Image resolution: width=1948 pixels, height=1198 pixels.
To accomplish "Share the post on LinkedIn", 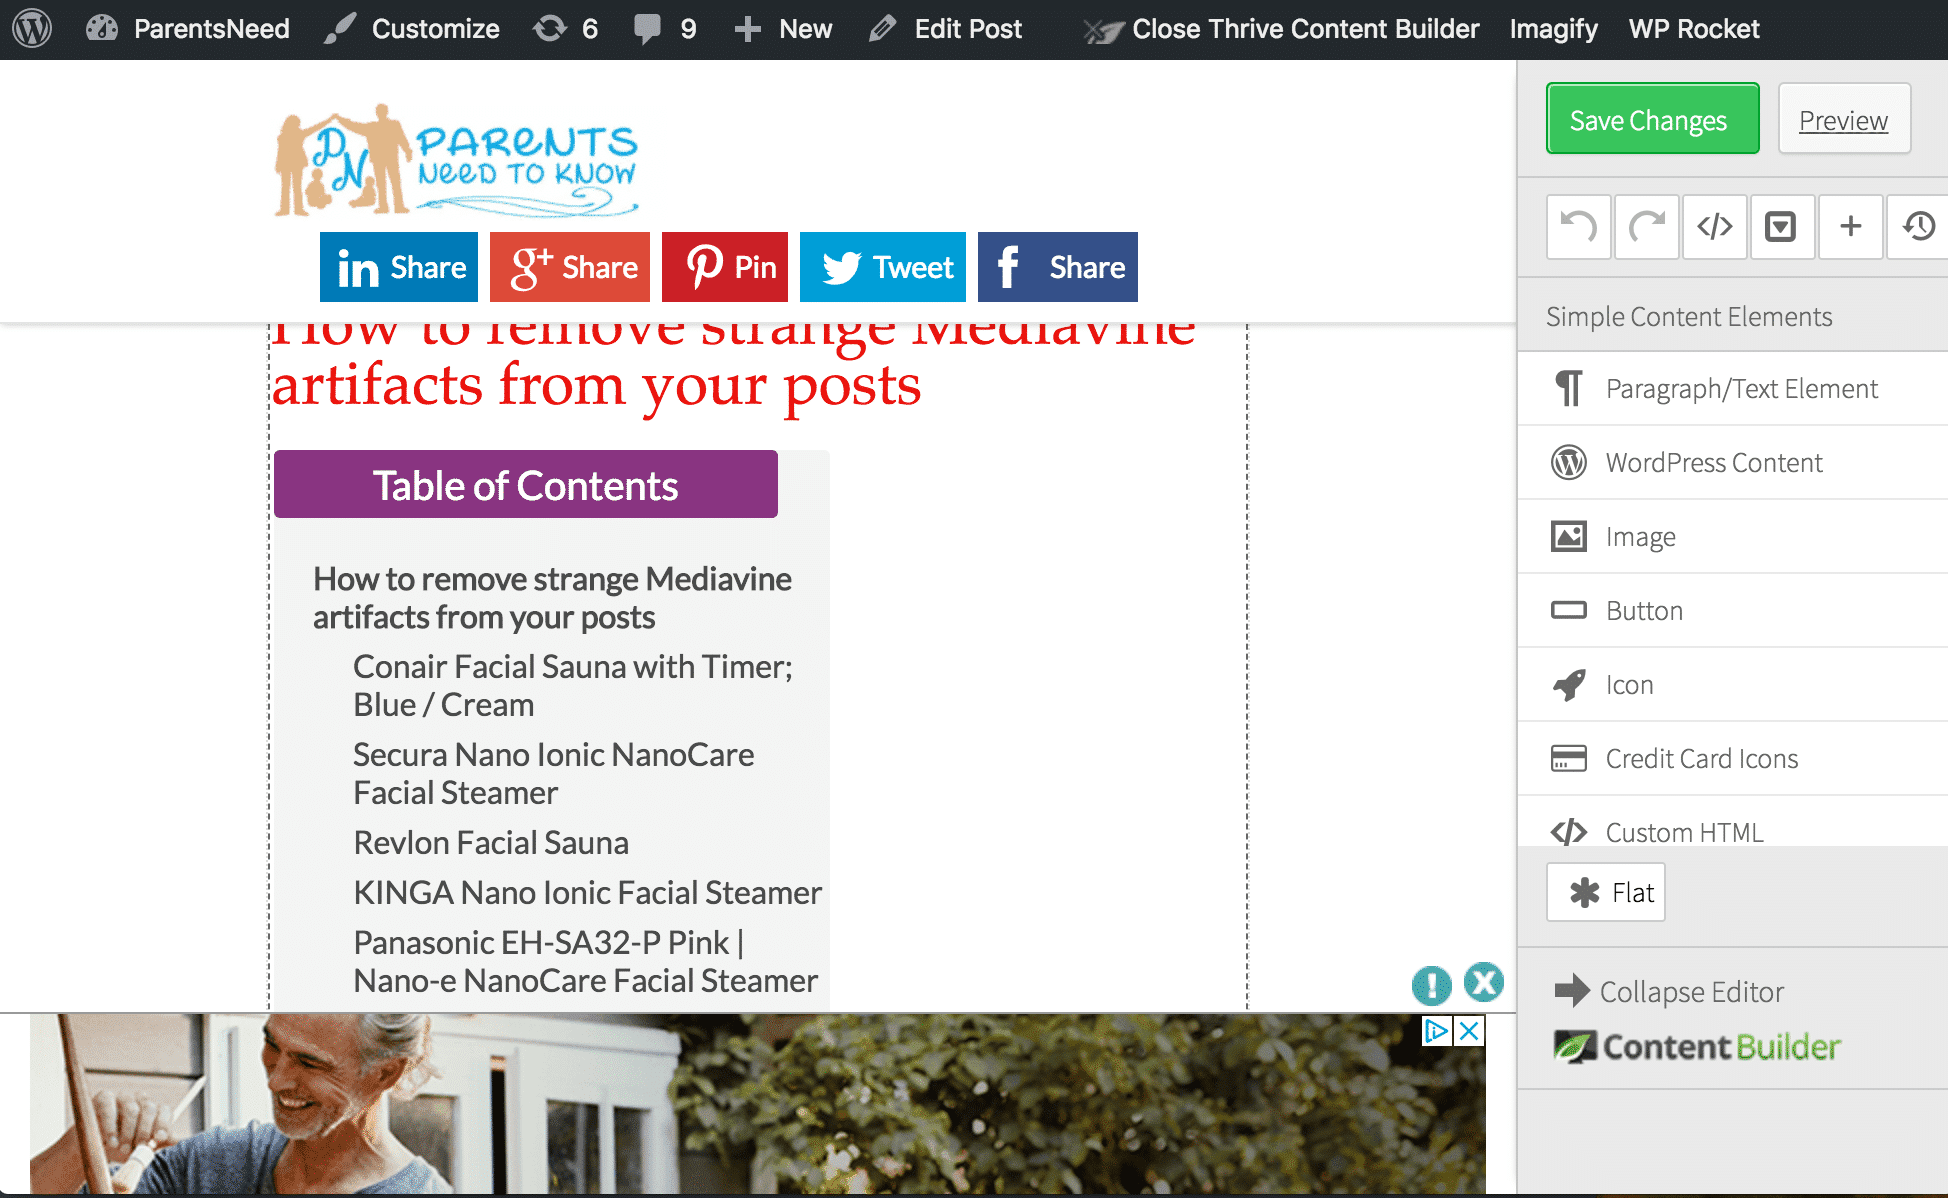I will click(399, 267).
